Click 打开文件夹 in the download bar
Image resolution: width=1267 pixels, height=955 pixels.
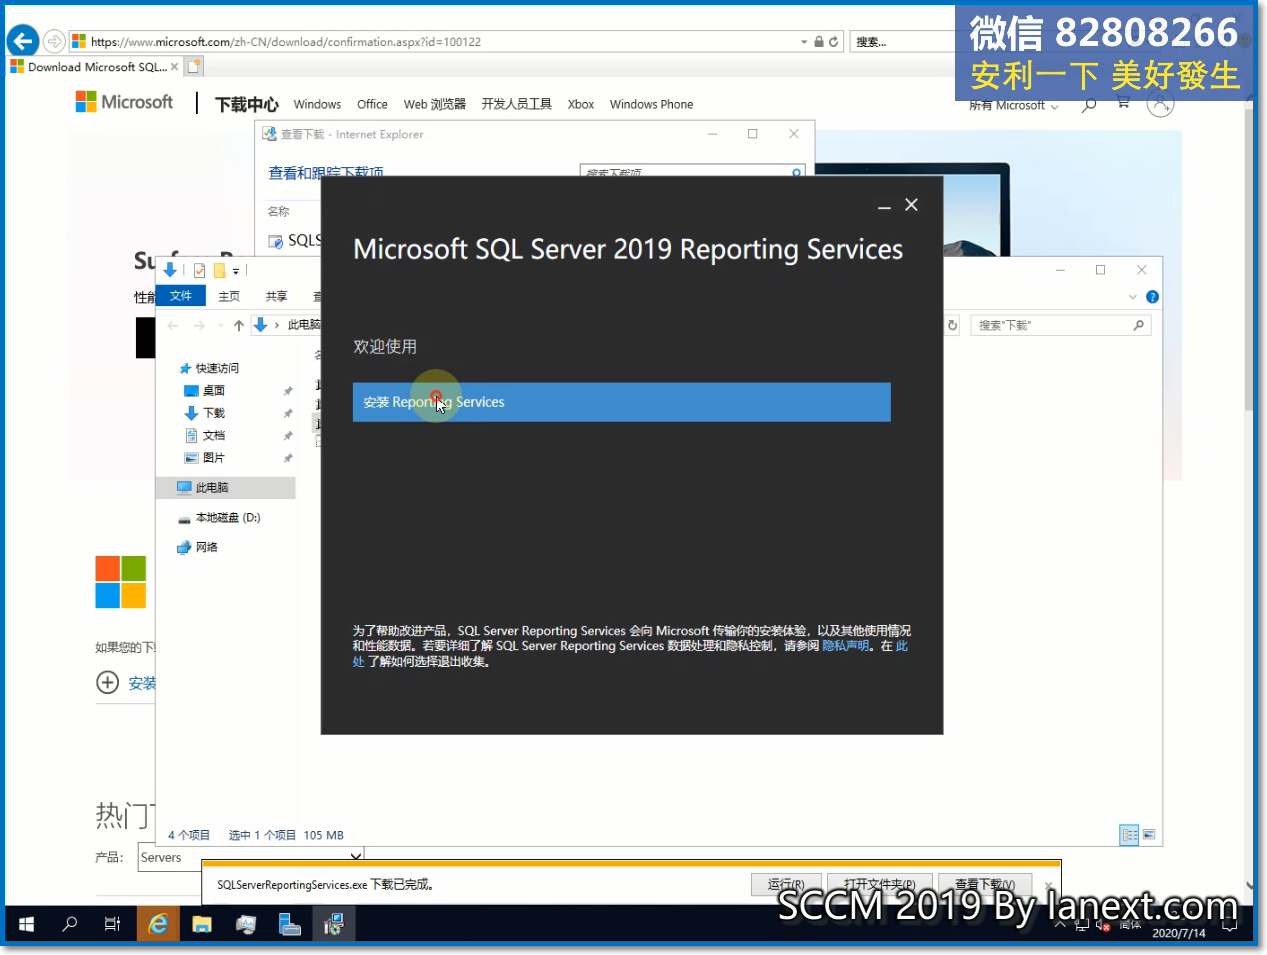click(x=878, y=884)
